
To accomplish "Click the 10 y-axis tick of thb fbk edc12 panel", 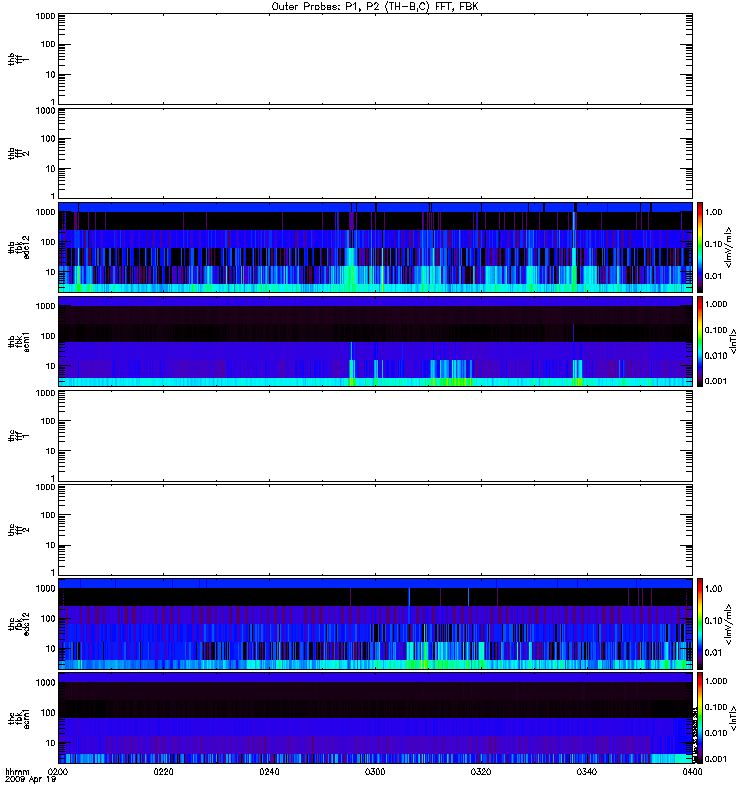I will click(x=51, y=272).
